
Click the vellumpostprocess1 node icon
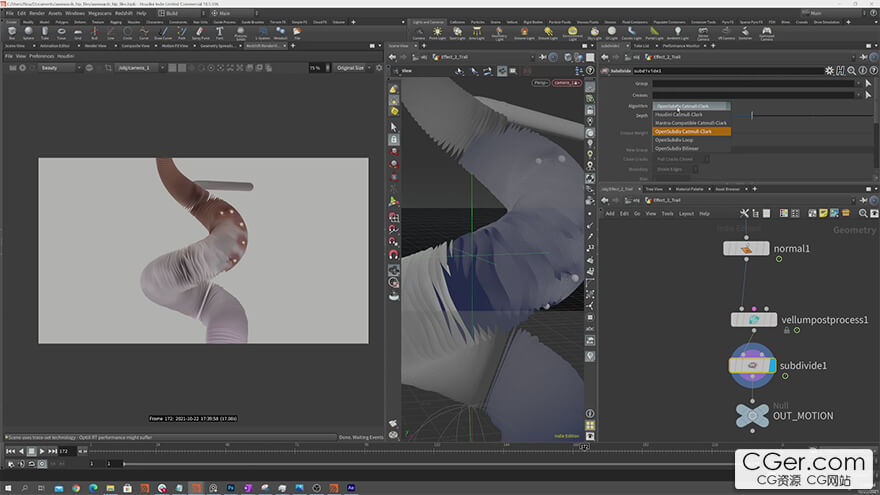click(x=753, y=320)
